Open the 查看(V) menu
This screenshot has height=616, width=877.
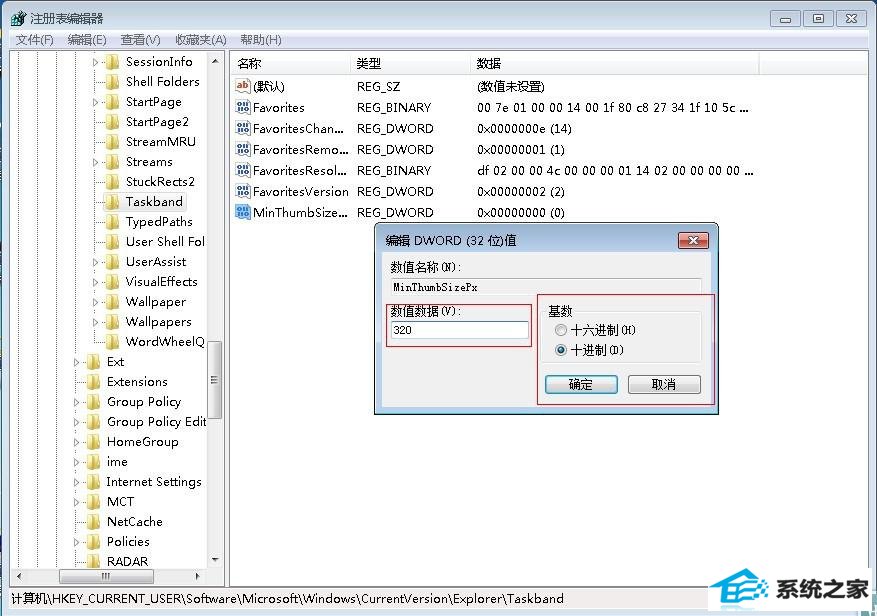[x=140, y=40]
